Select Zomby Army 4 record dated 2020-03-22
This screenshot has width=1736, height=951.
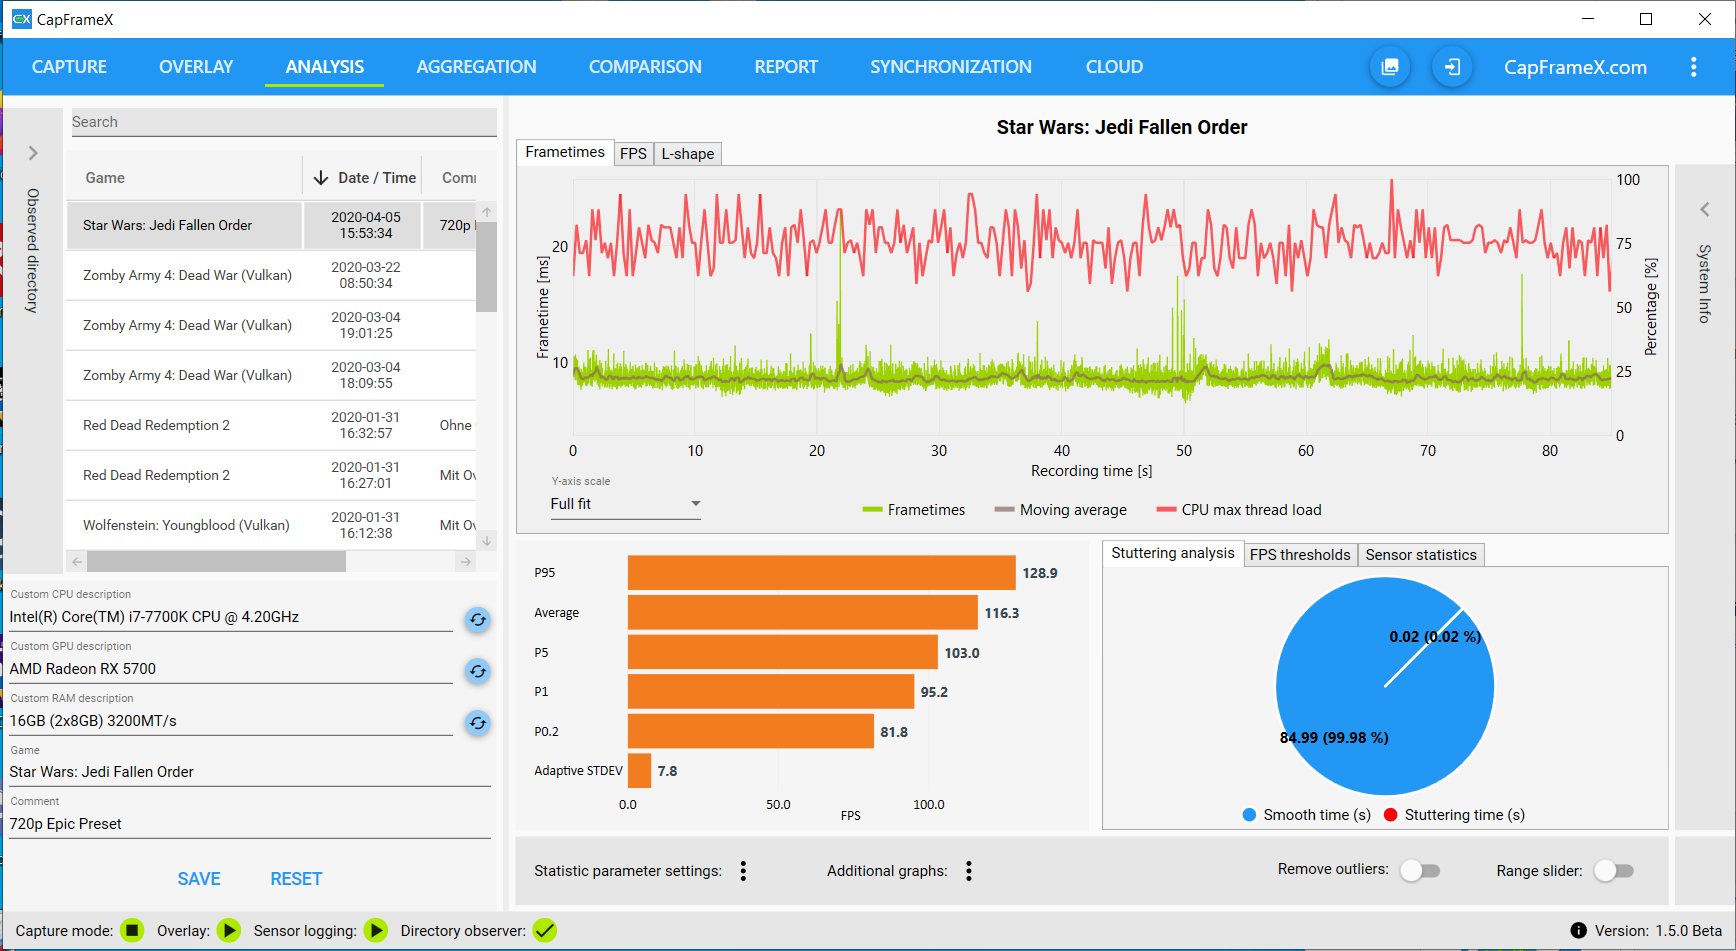pyautogui.click(x=271, y=275)
